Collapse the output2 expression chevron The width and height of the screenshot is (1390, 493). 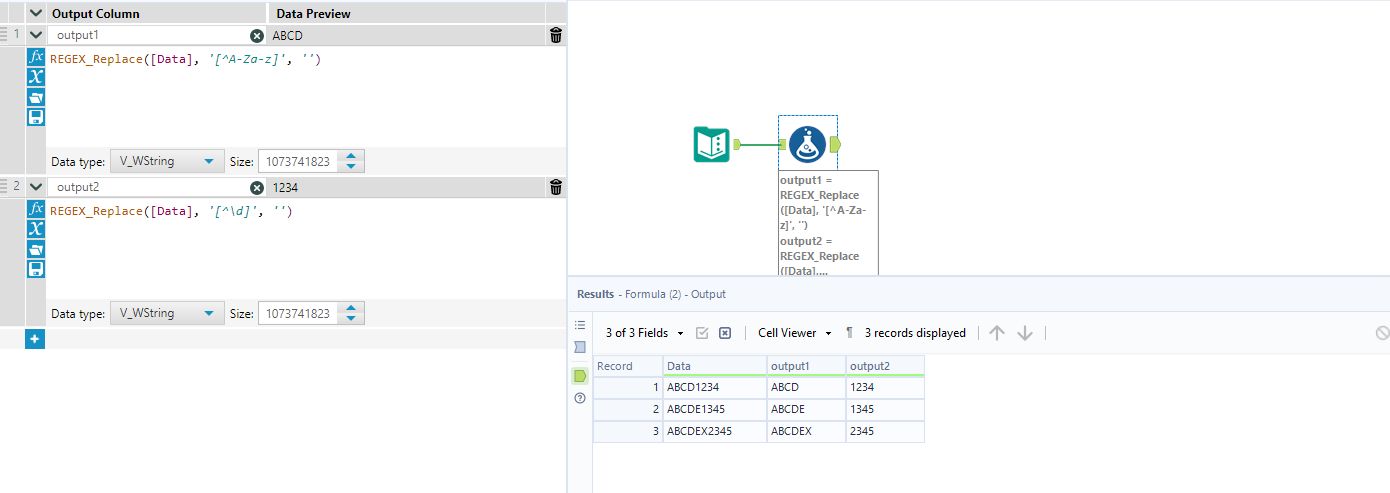pyautogui.click(x=36, y=187)
